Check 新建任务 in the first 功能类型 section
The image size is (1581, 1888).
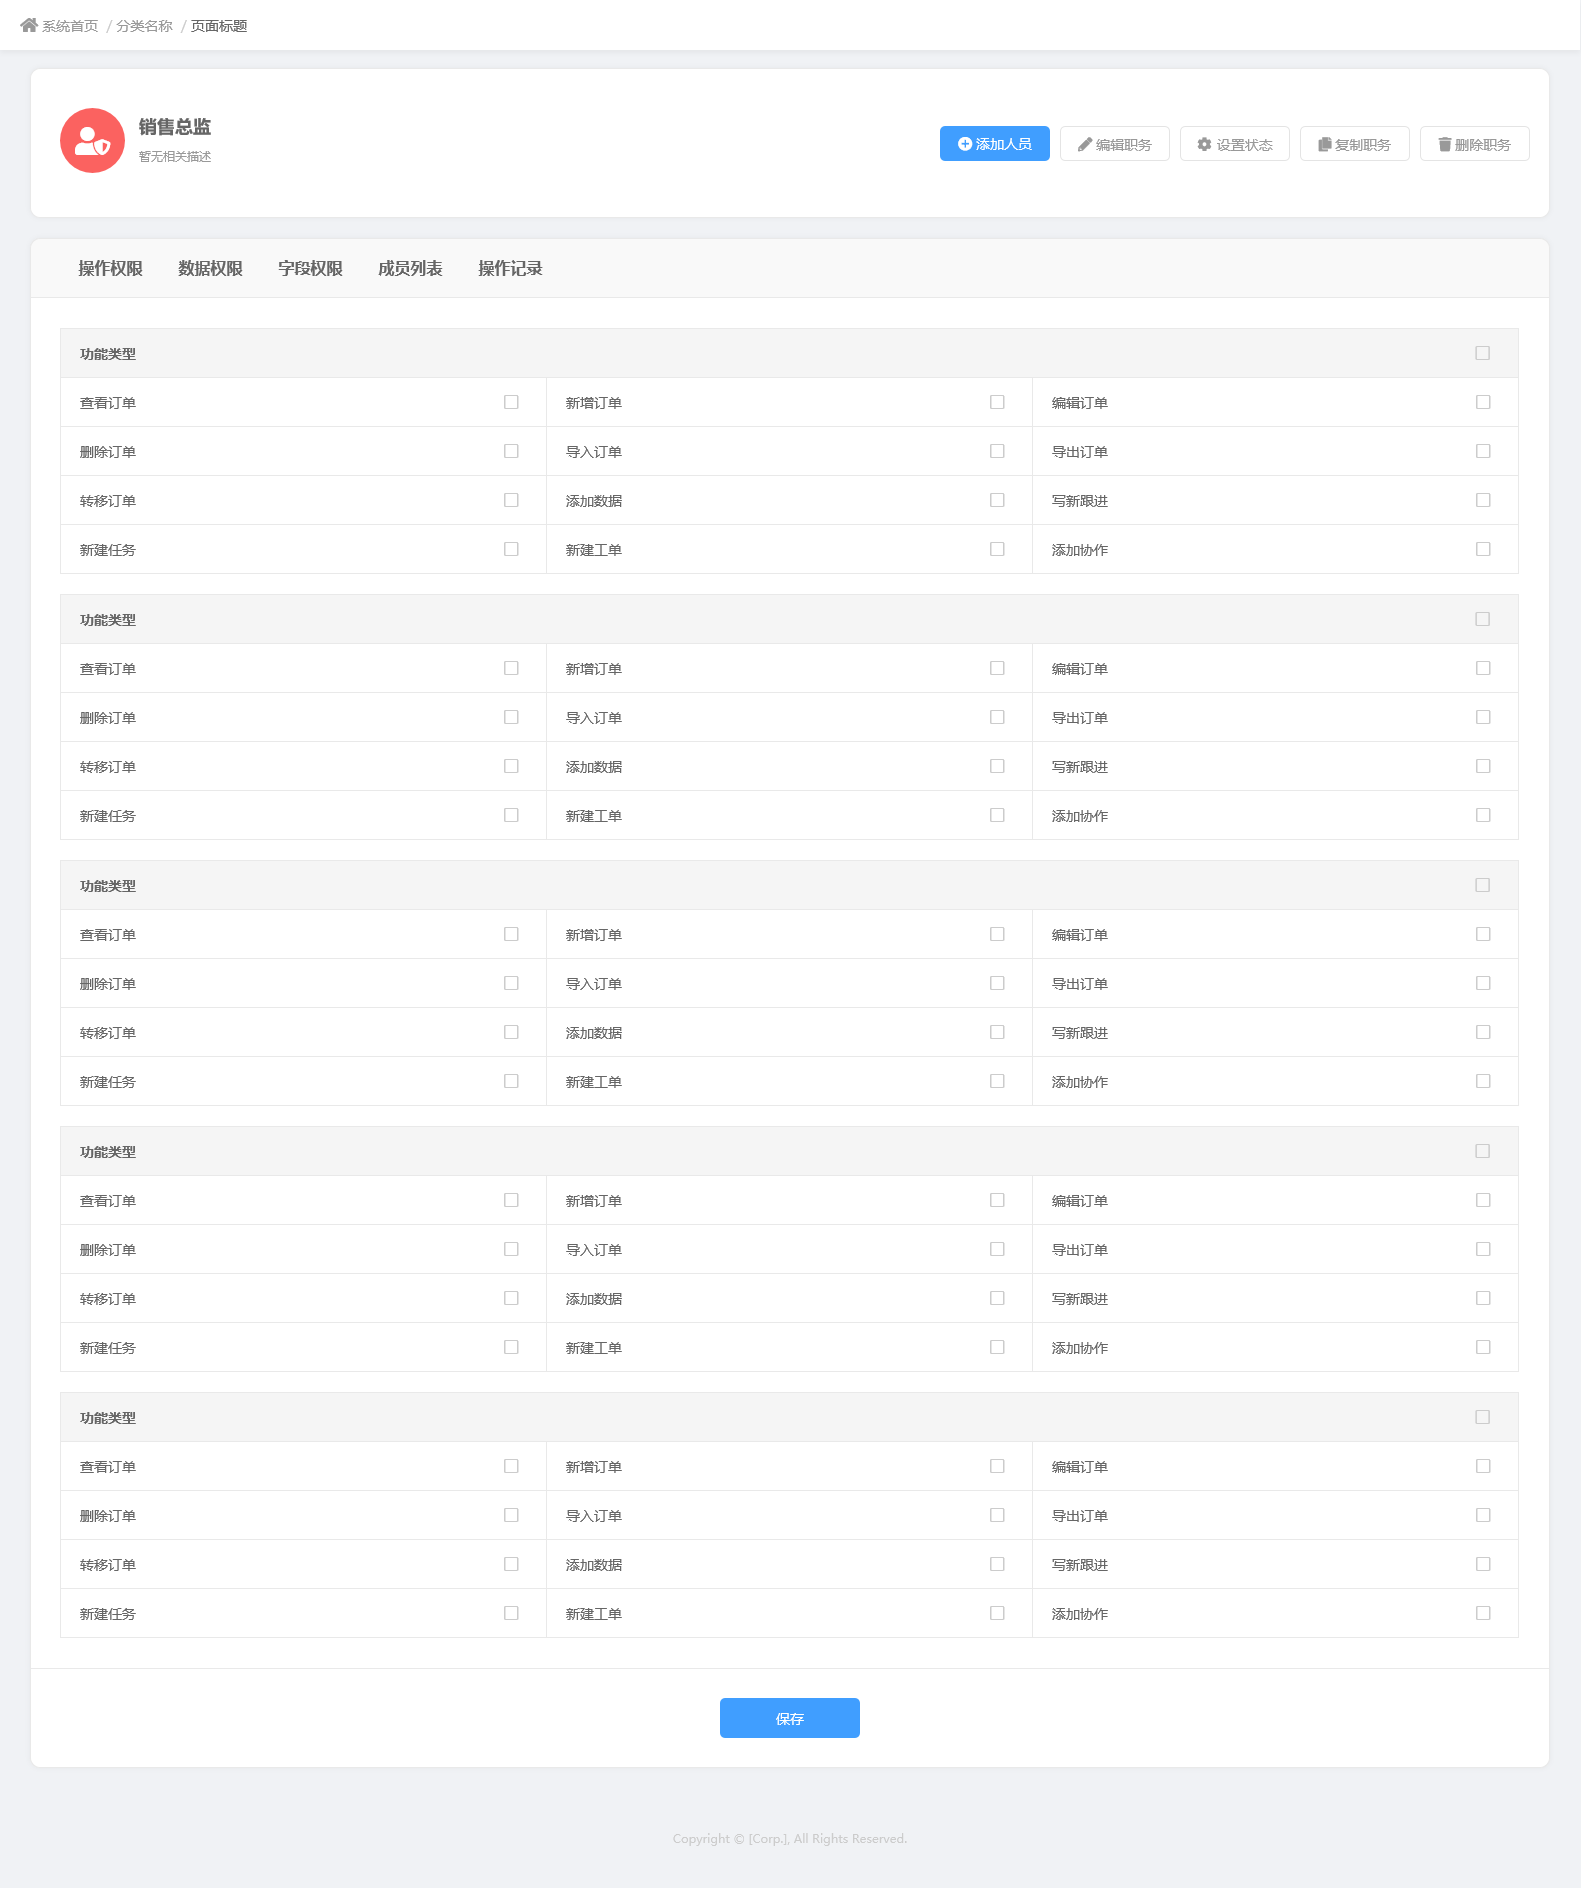511,549
